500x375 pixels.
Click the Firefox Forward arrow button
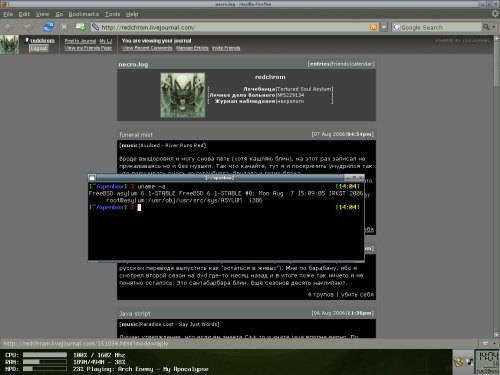point(28,27)
